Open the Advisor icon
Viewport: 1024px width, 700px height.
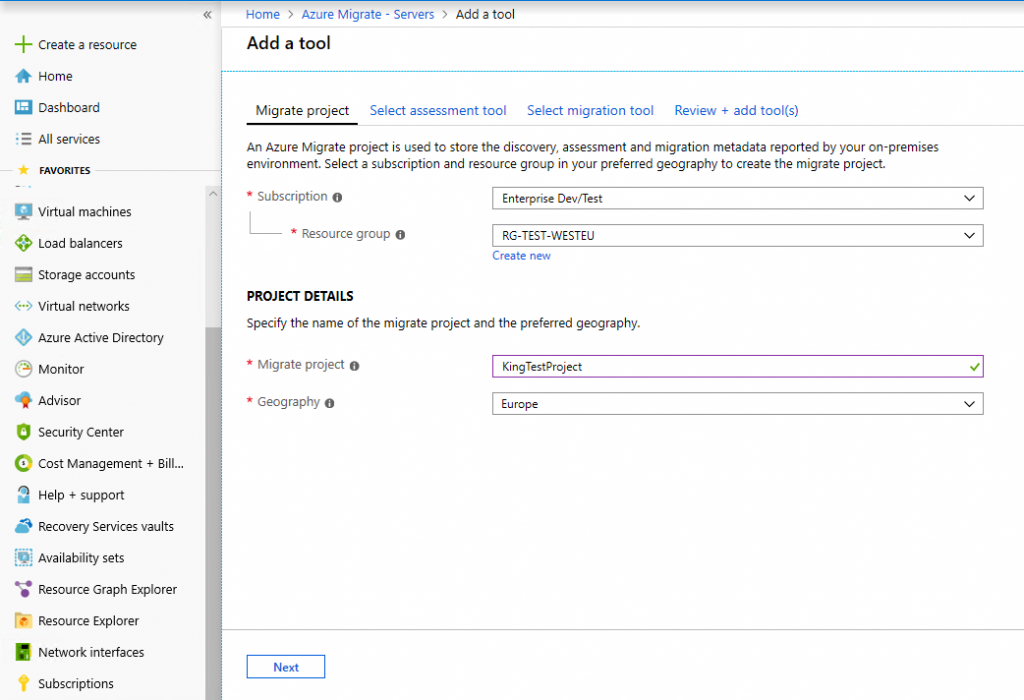pos(23,400)
